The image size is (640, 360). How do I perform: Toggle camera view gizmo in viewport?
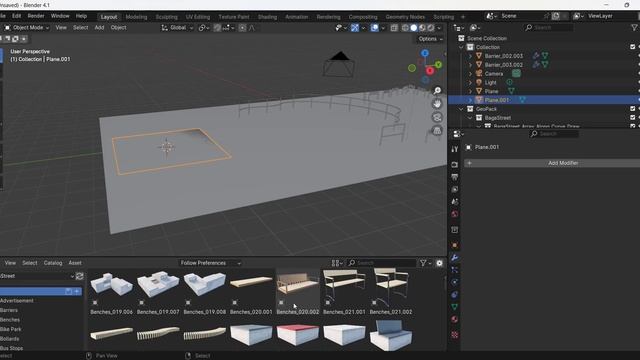click(x=437, y=118)
